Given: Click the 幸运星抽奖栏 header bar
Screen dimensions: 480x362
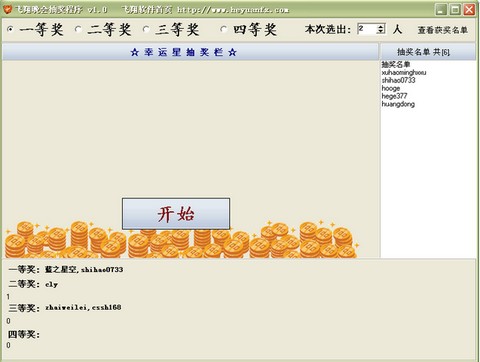Looking at the screenshot, I should 190,52.
